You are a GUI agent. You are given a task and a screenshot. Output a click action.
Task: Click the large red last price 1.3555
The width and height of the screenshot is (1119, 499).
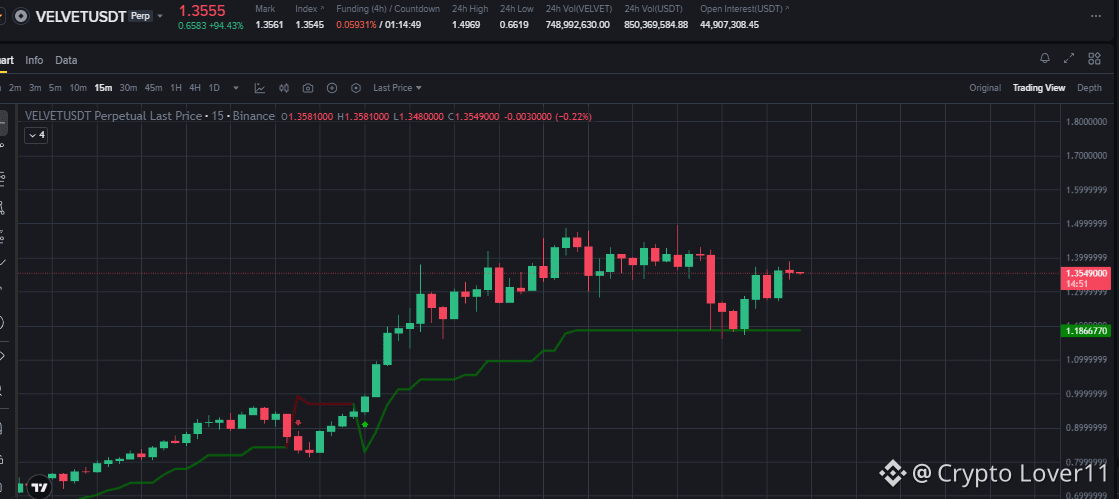(202, 10)
